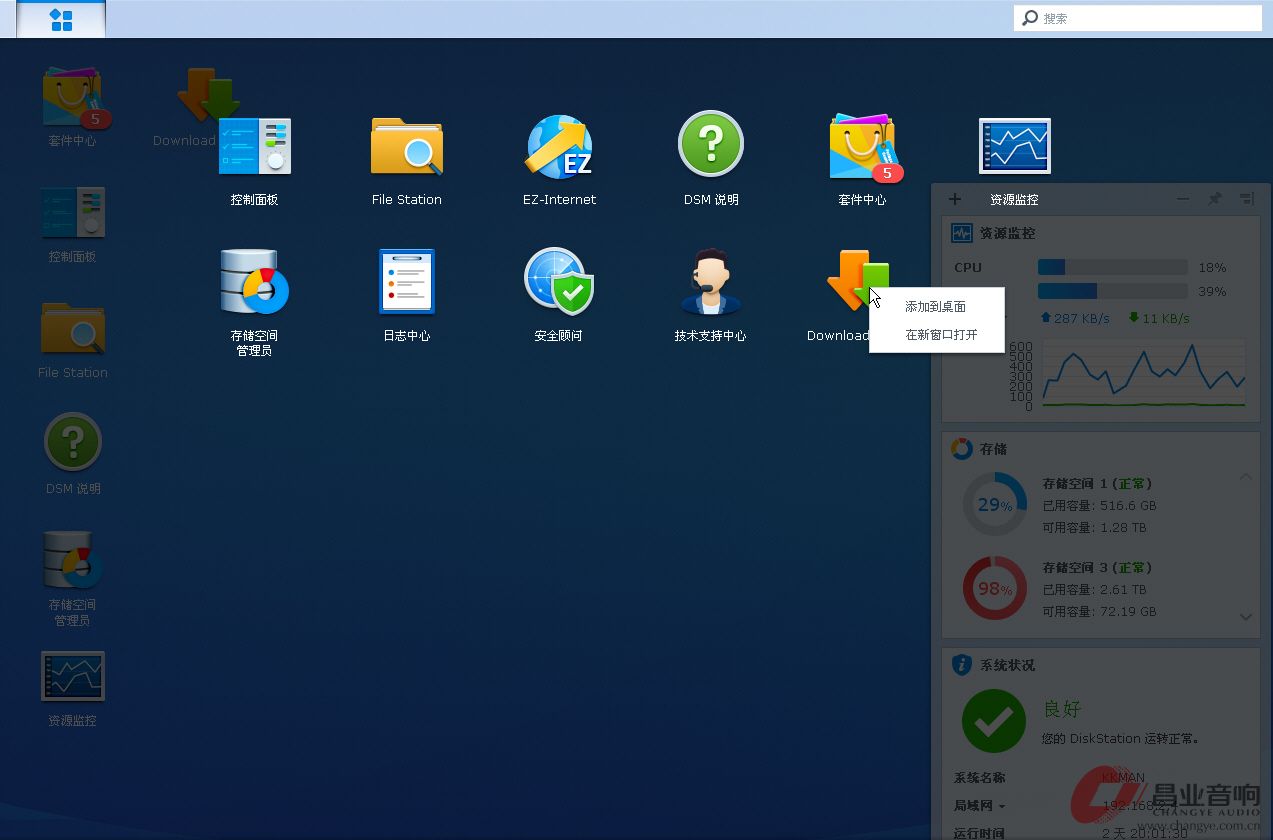Click the 存储空间 1 (正常) title

[1098, 483]
